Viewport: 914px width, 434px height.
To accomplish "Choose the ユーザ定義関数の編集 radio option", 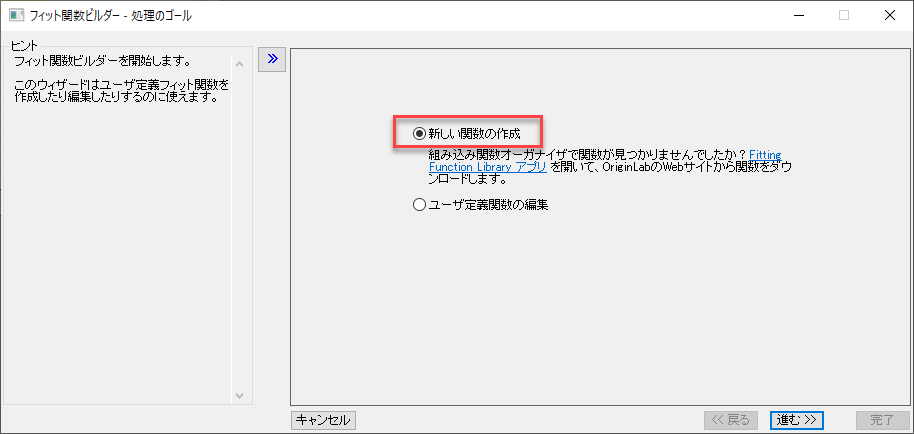I will [x=420, y=205].
